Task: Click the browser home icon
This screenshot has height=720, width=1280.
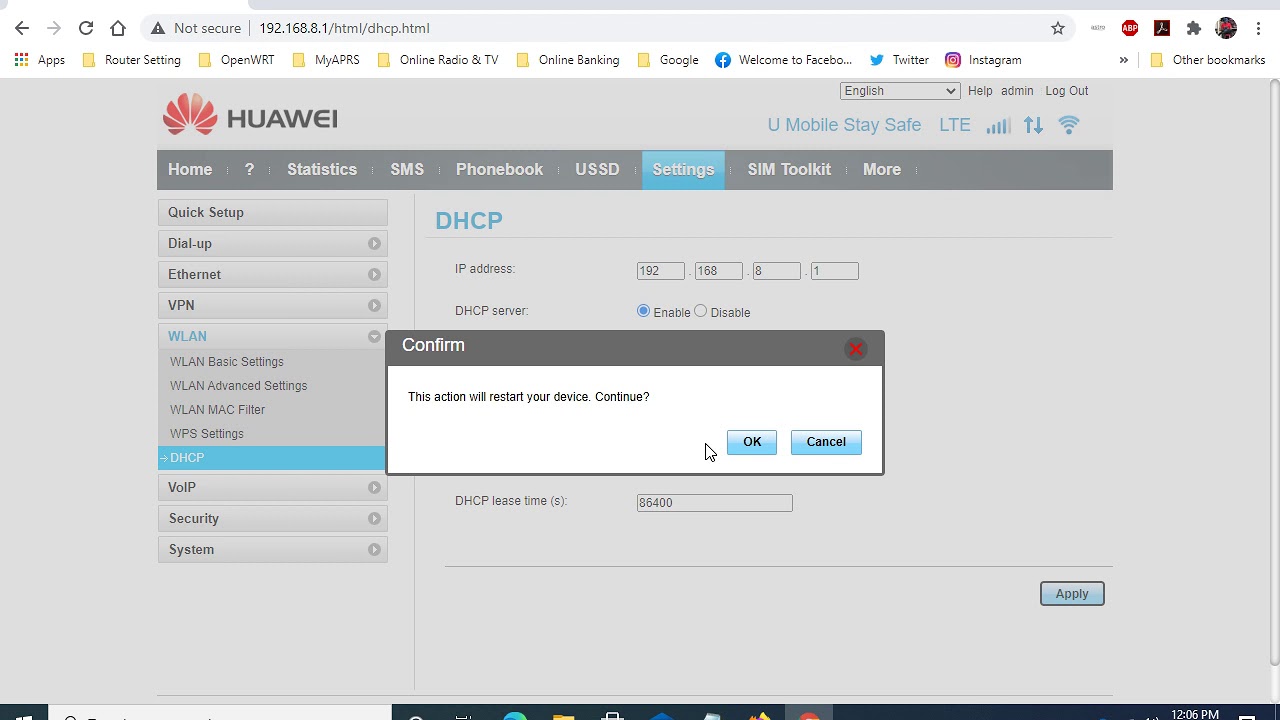Action: (x=118, y=28)
